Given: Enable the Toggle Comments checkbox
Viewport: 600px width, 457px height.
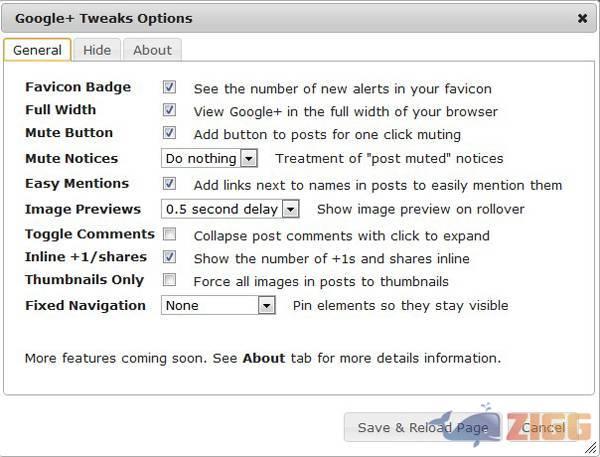Looking at the screenshot, I should 170,235.
